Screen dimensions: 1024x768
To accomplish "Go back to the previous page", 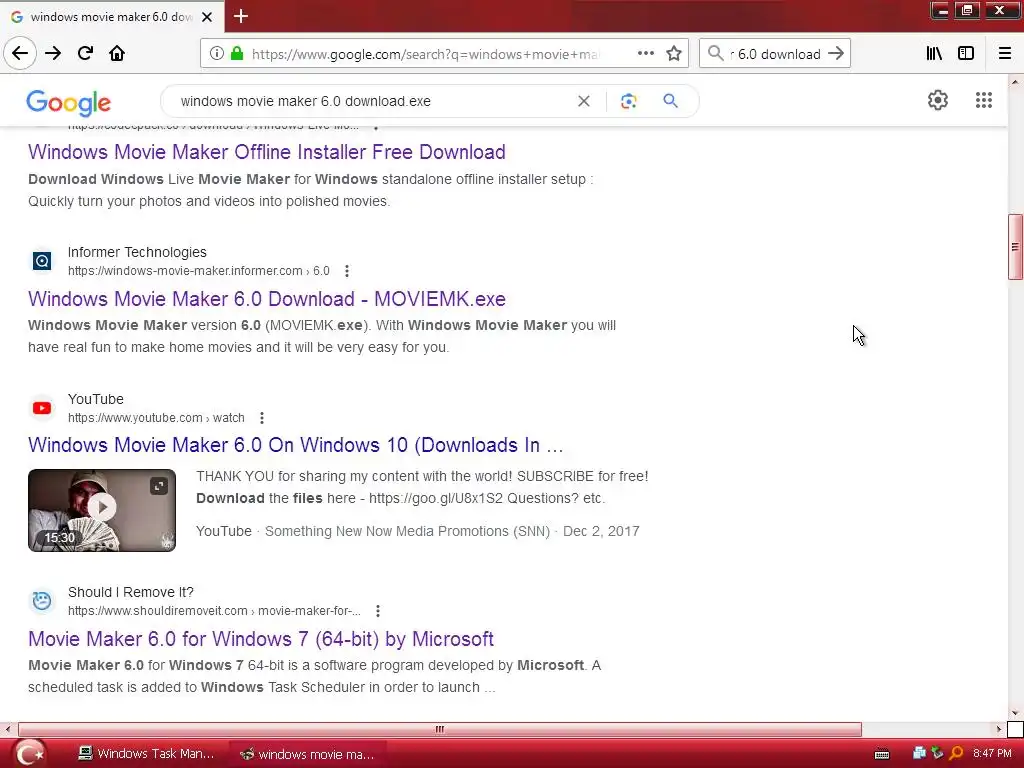I will tap(20, 53).
